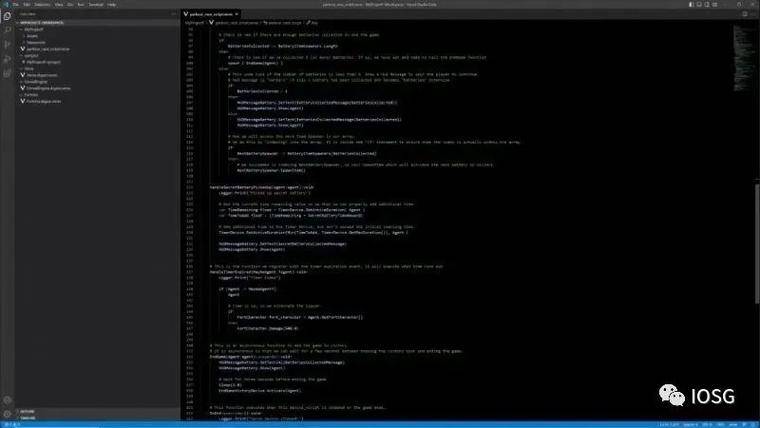The image size is (760, 428).
Task: Click the Verse icon of Verse.digest.verse file
Action: (x=23, y=75)
